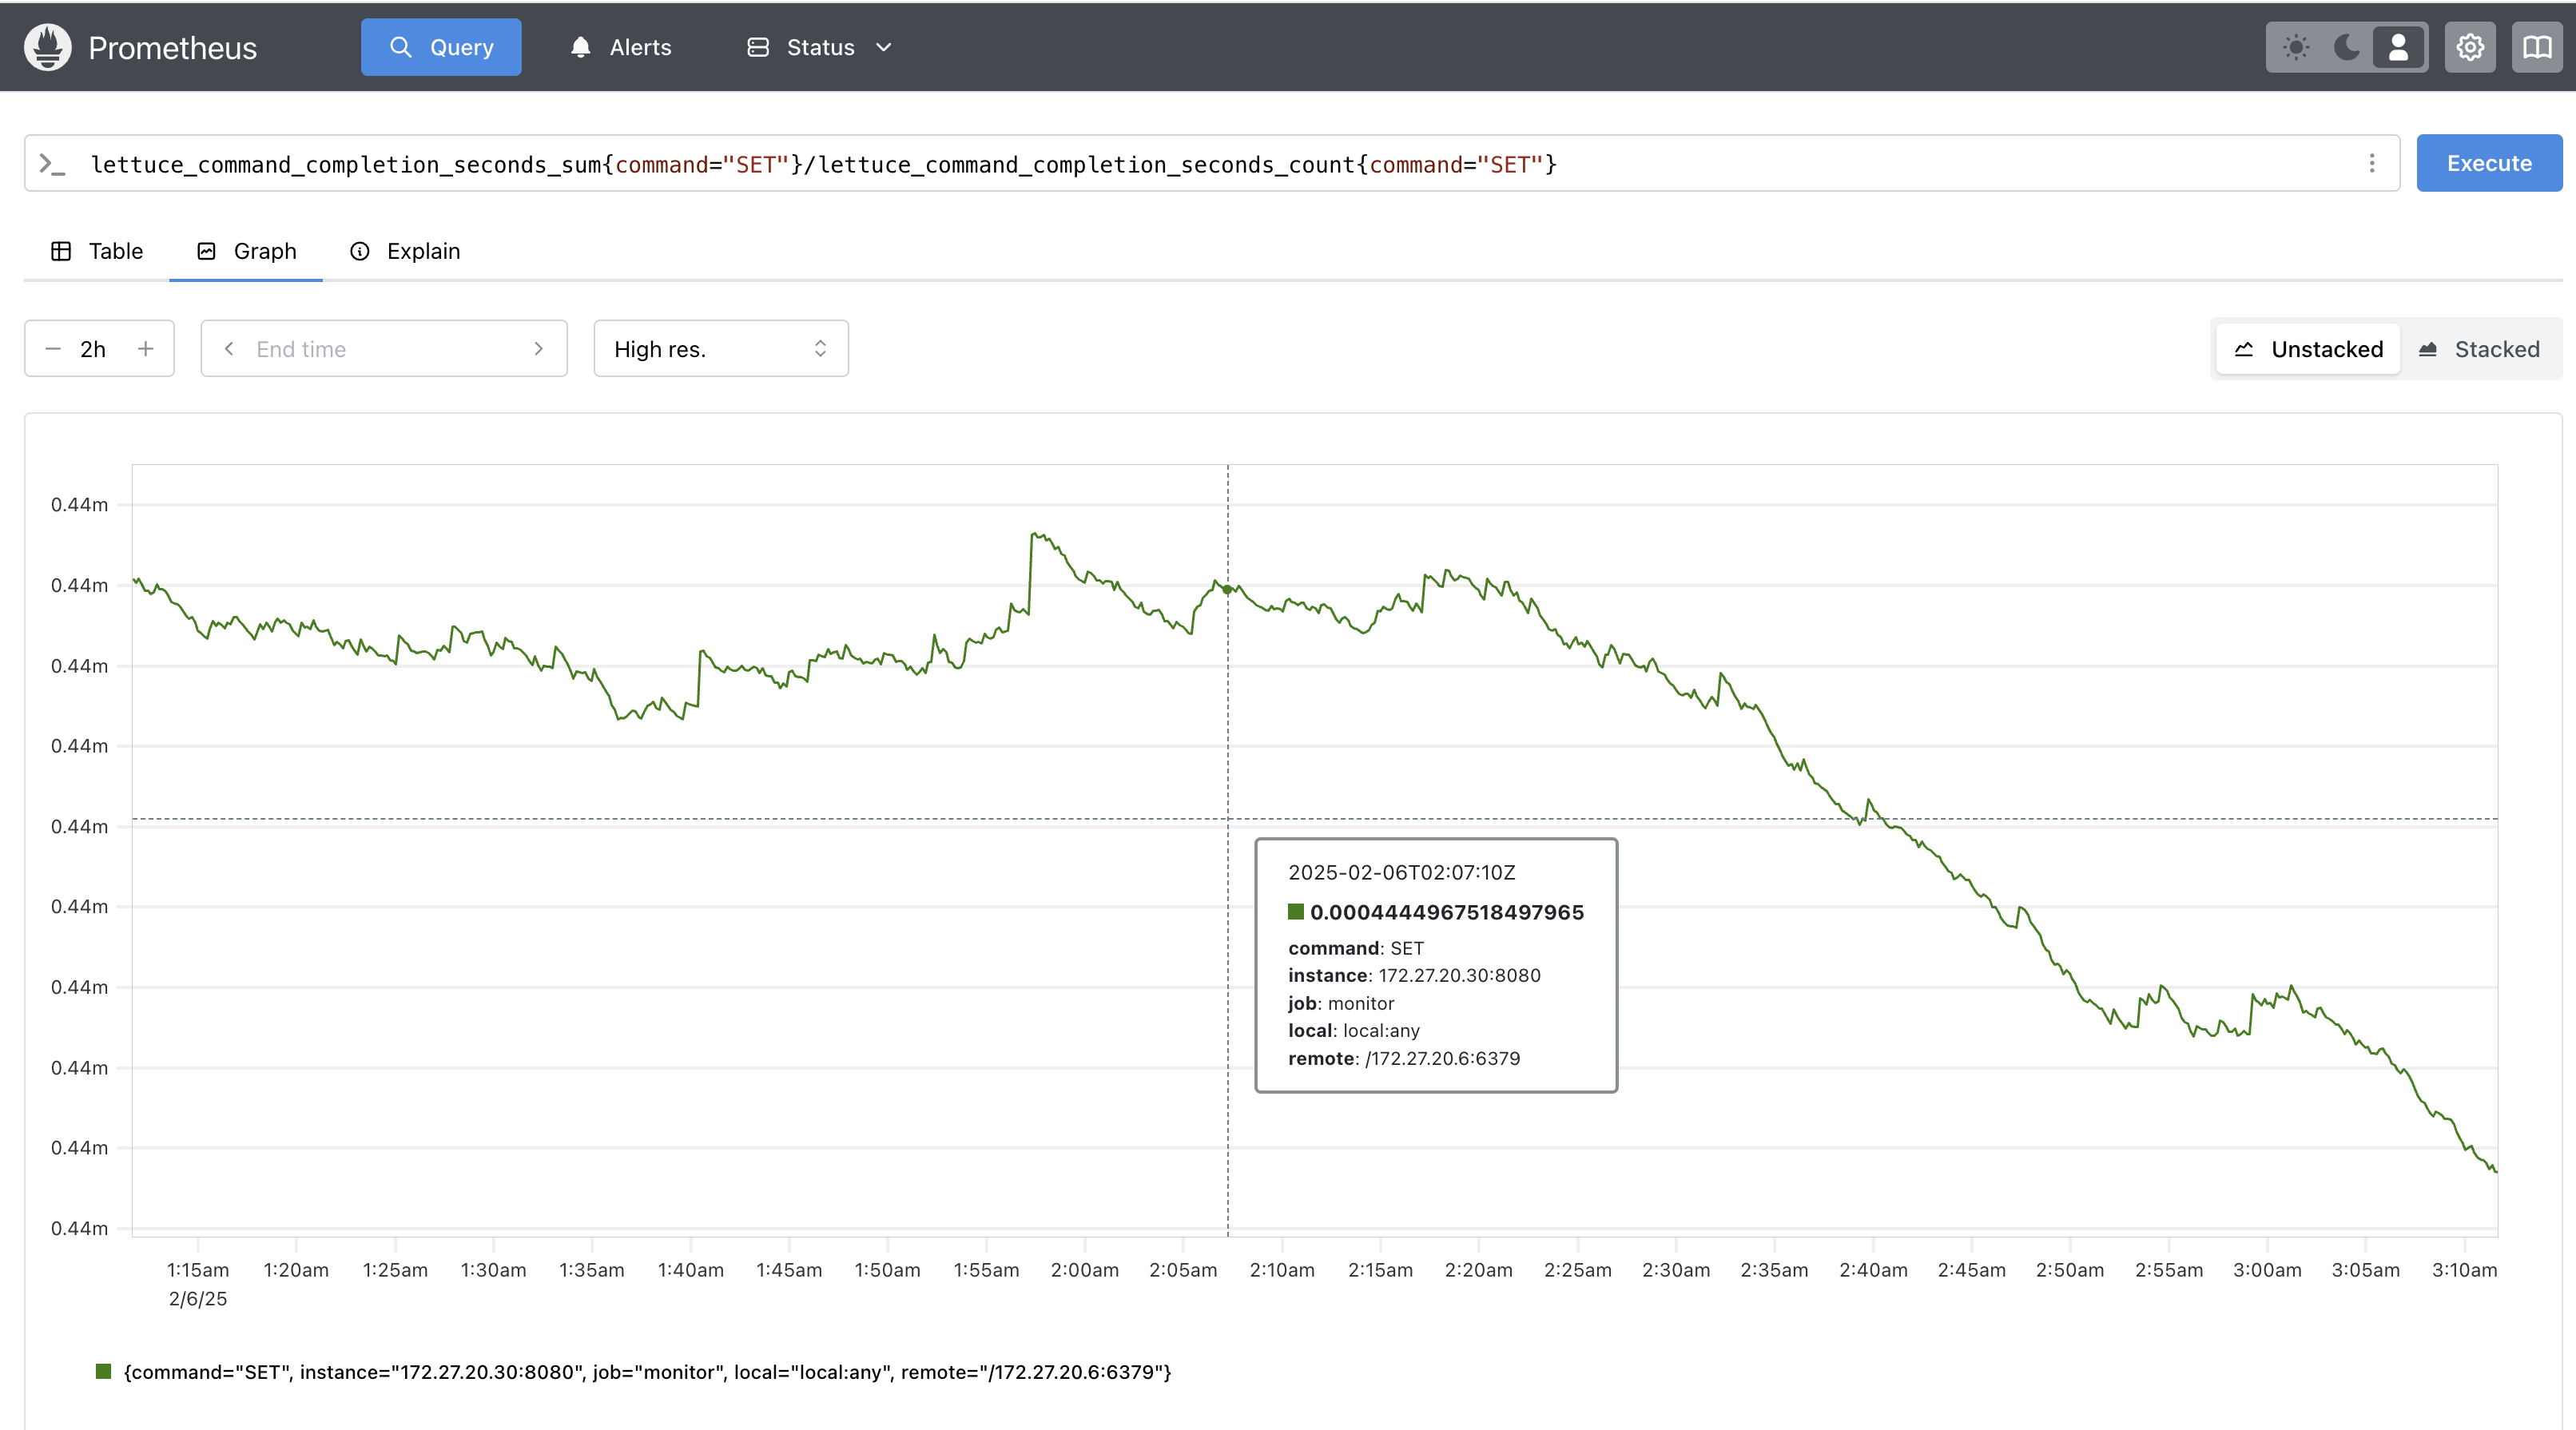This screenshot has height=1430, width=2576.
Task: Move end time forward with right chevron
Action: coord(538,349)
